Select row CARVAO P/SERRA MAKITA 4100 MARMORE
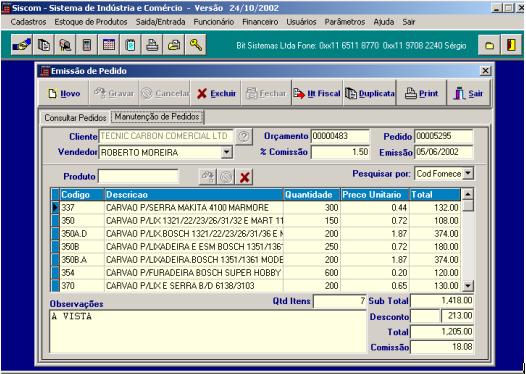Viewport: 526px width, 374px height. 256,208
